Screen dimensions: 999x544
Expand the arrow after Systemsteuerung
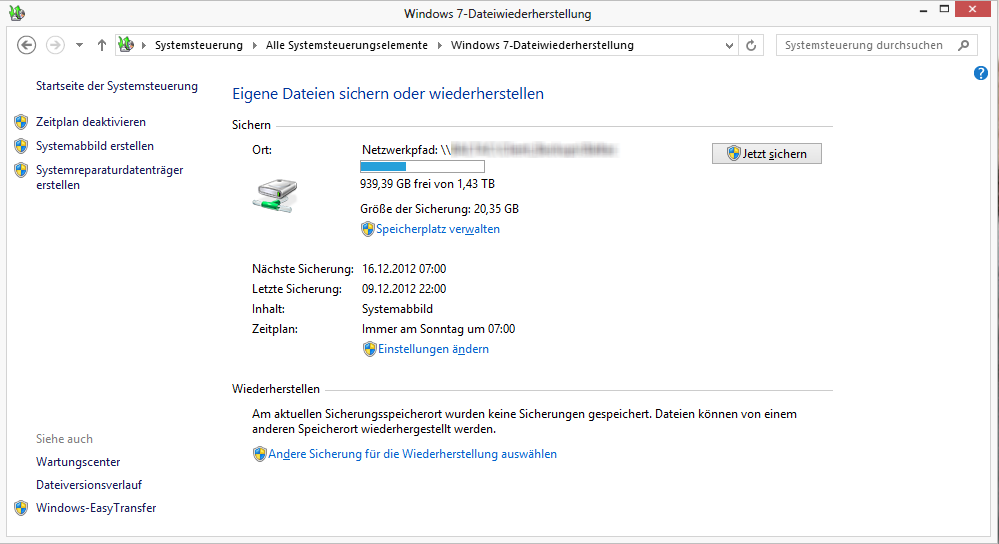(x=254, y=45)
